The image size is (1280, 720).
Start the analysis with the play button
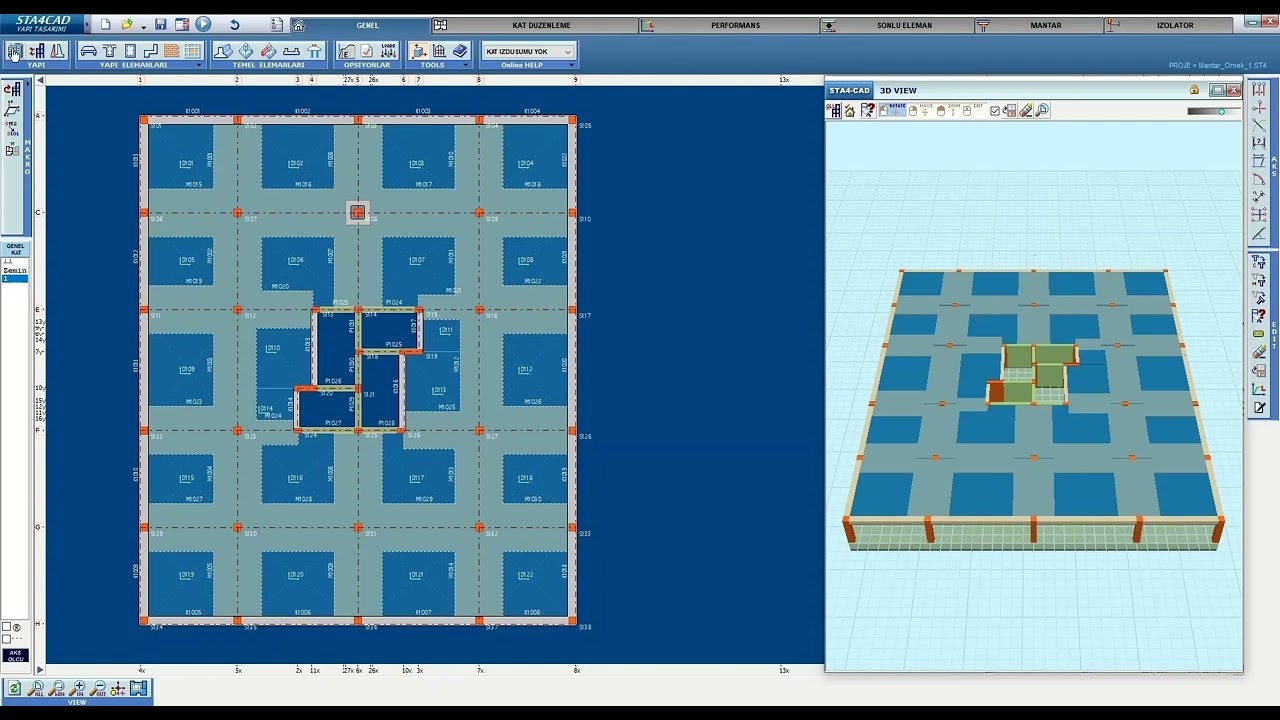coord(203,24)
